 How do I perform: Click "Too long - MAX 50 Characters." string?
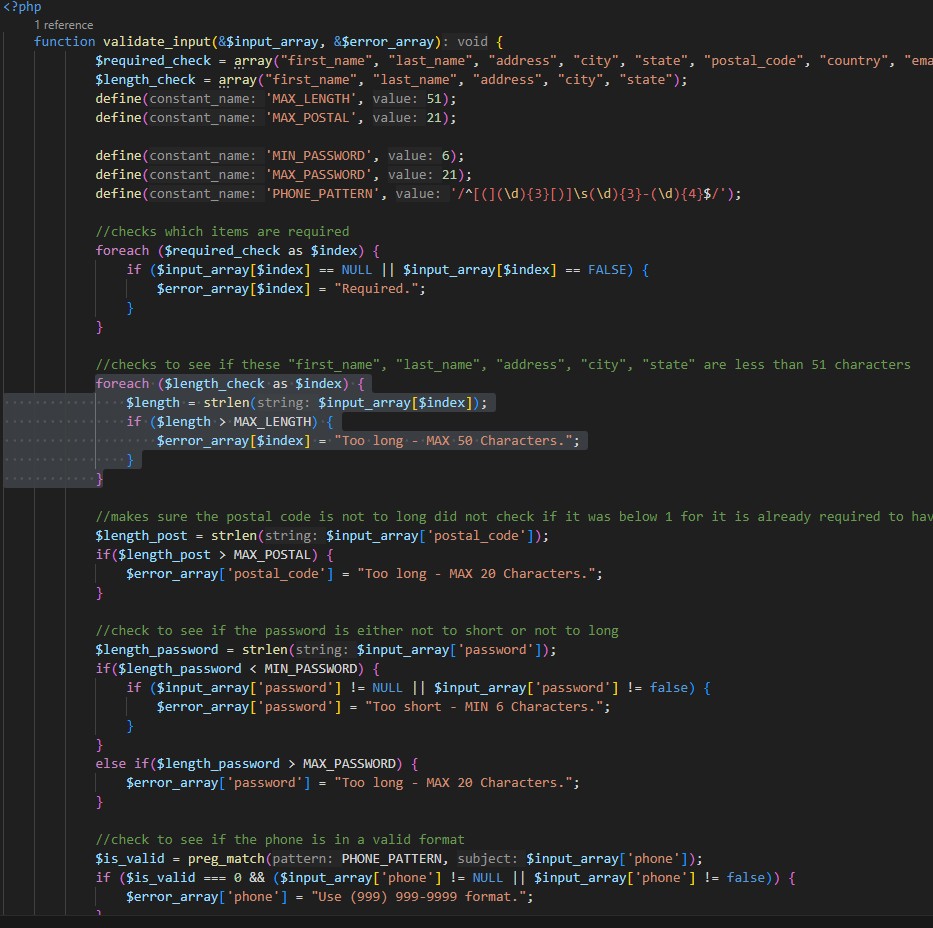[x=453, y=441]
